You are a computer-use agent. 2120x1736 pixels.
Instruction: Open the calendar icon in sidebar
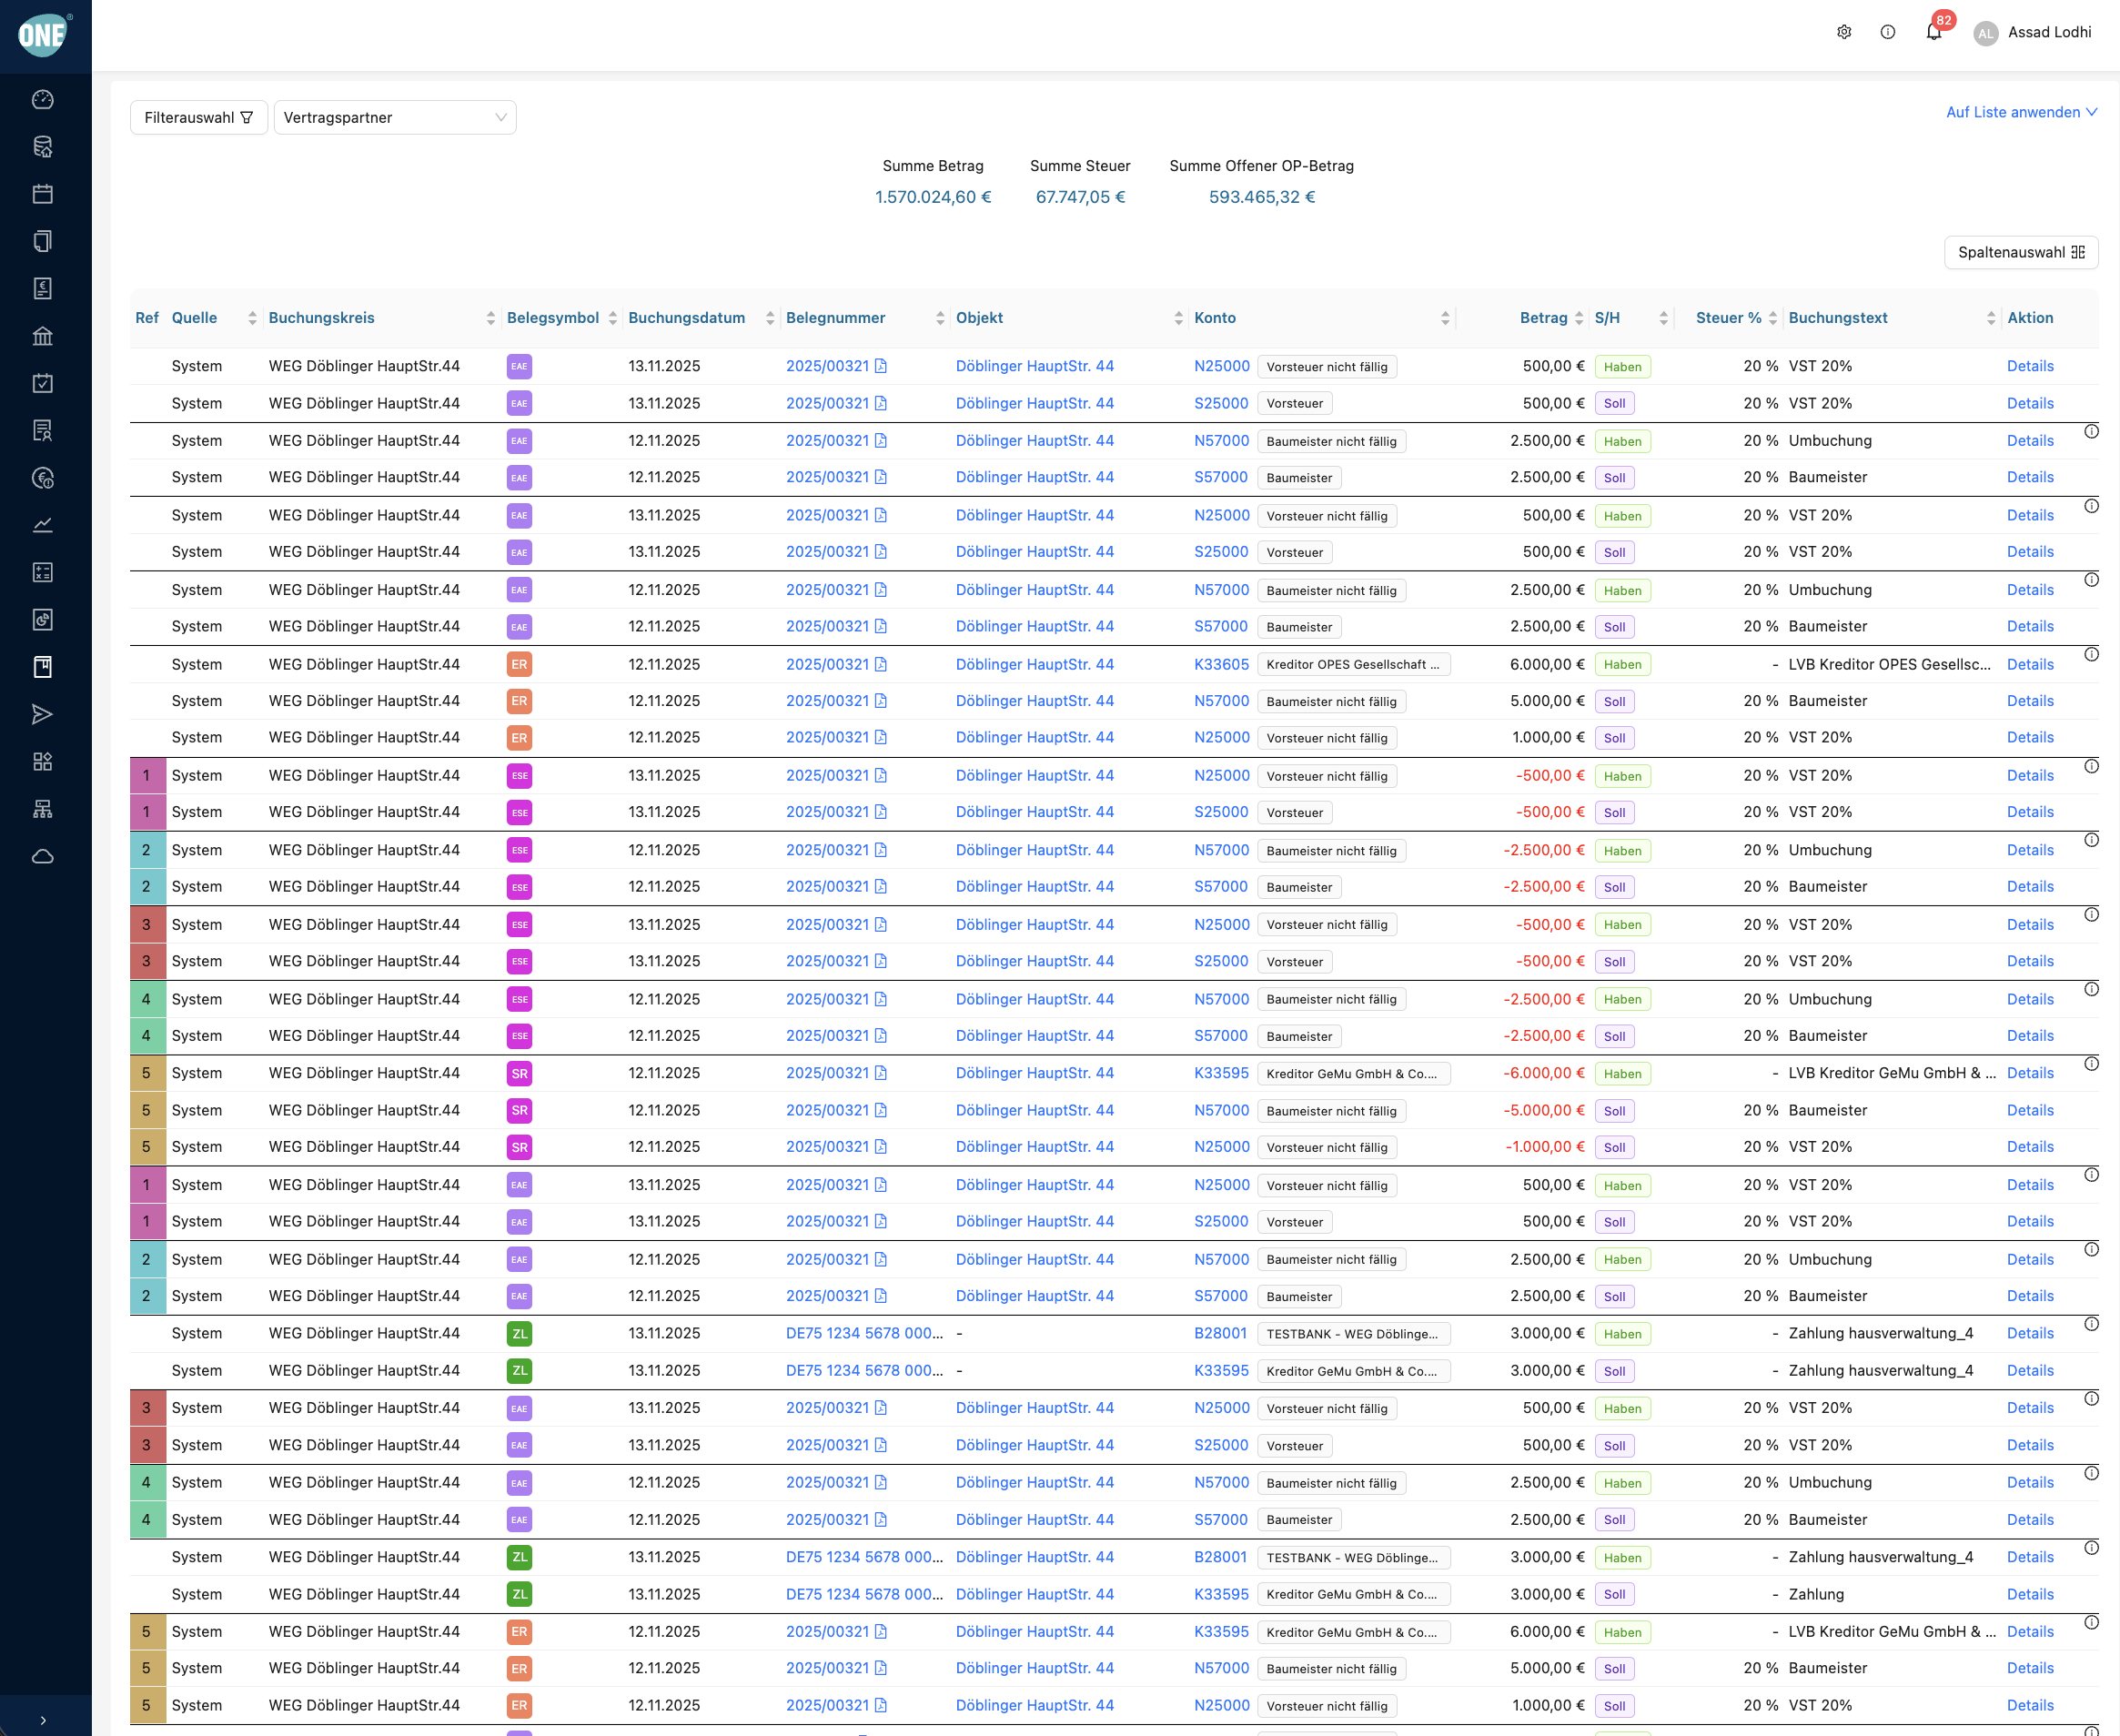(42, 194)
